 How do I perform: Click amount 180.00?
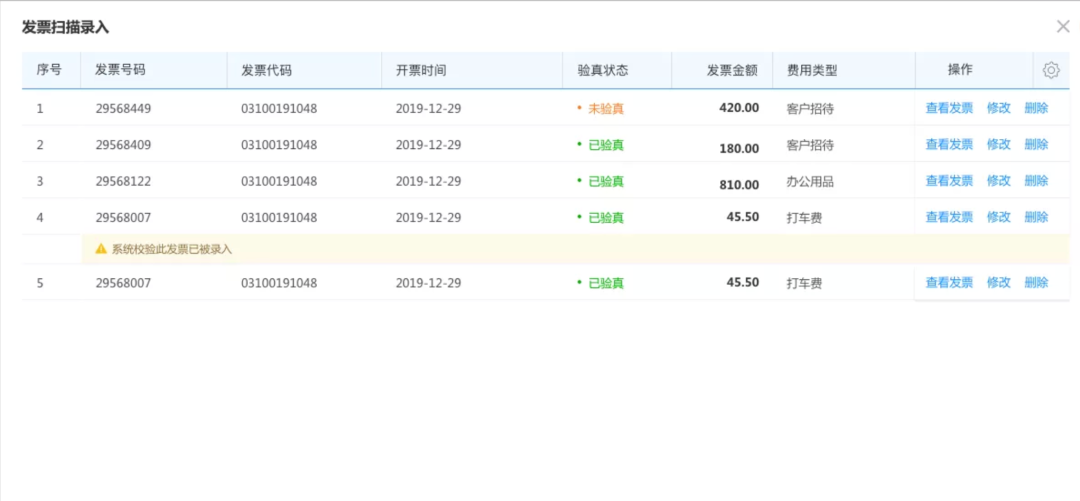point(739,148)
